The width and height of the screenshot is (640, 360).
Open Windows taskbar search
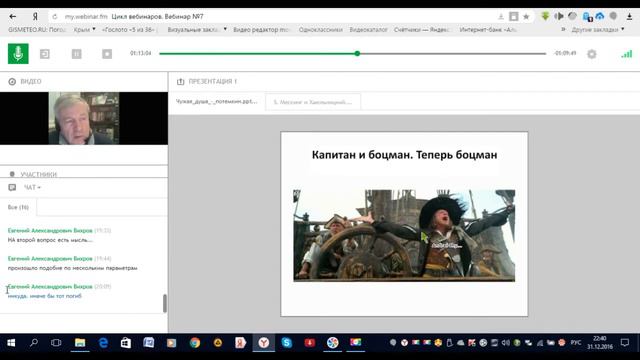point(34,343)
